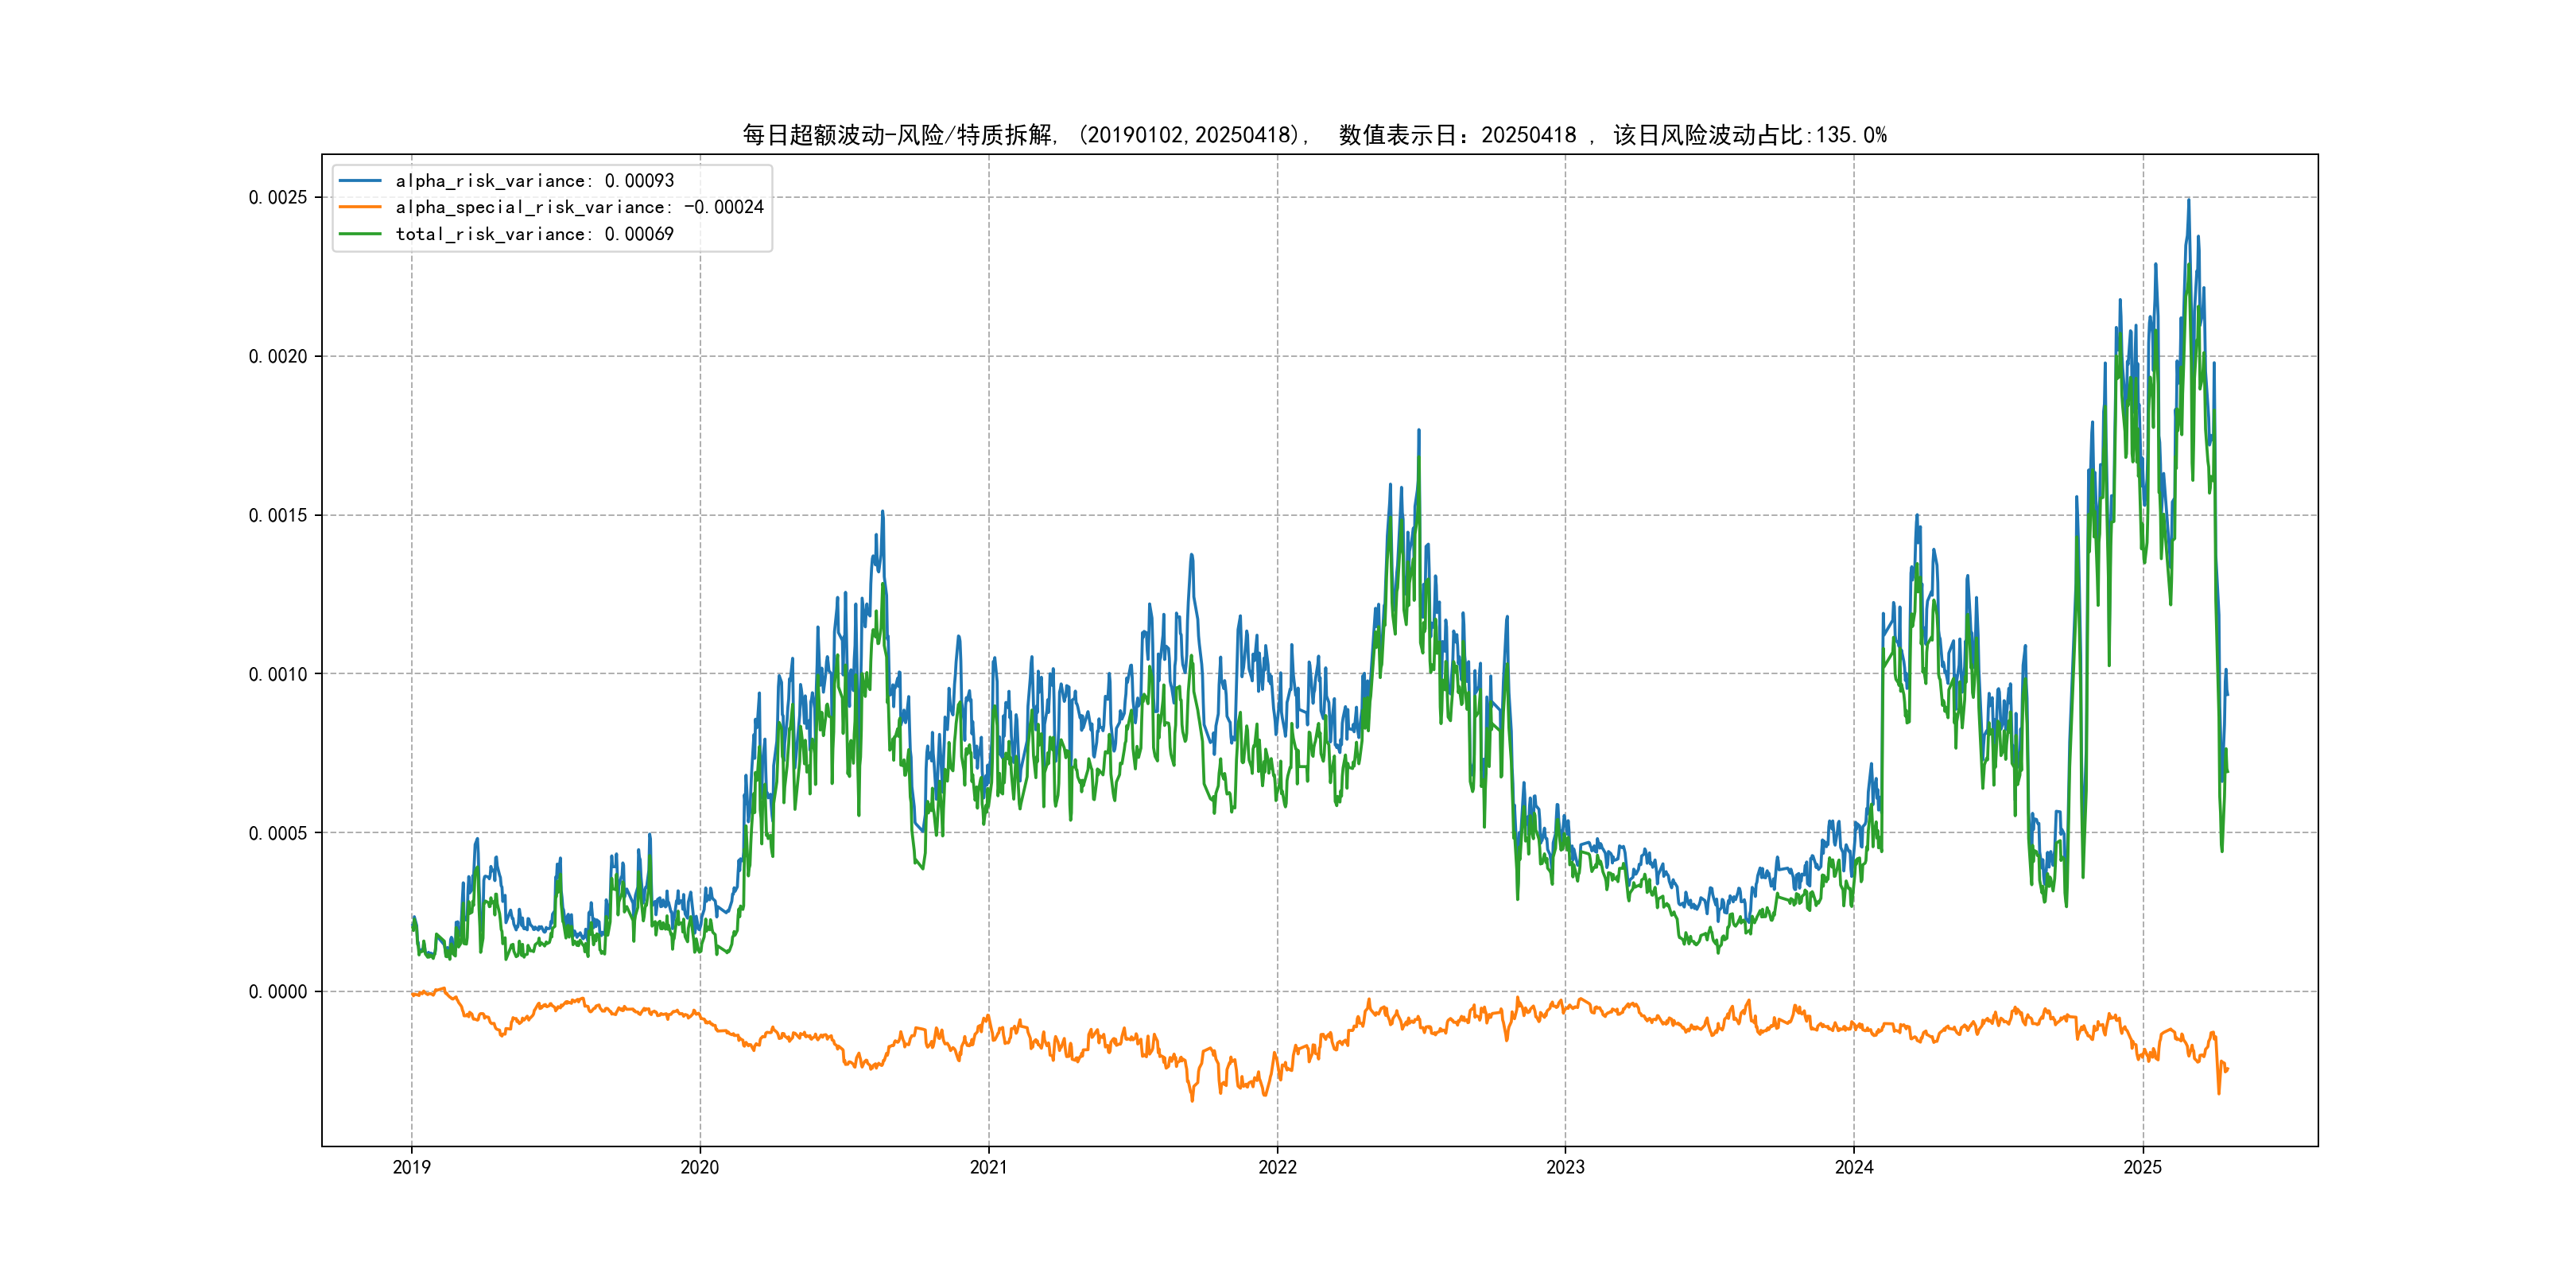The image size is (2576, 1288).
Task: Click the blue alpha_risk_variance legend line
Action: point(360,181)
